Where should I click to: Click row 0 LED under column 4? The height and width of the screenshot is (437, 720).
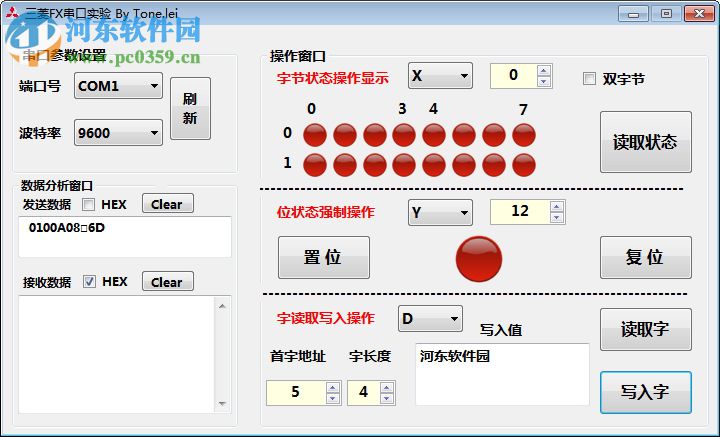(434, 135)
